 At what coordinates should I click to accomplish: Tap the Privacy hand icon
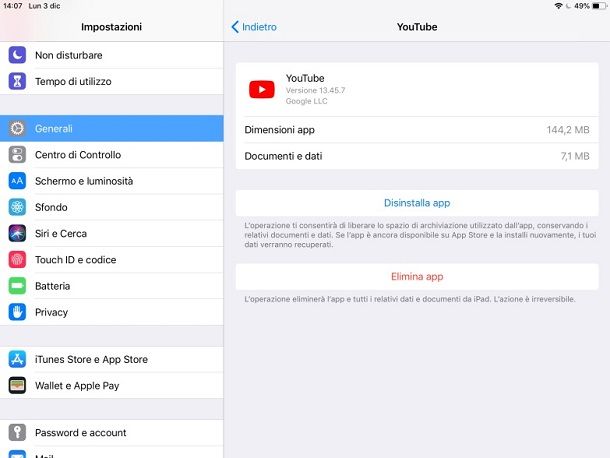(x=17, y=312)
